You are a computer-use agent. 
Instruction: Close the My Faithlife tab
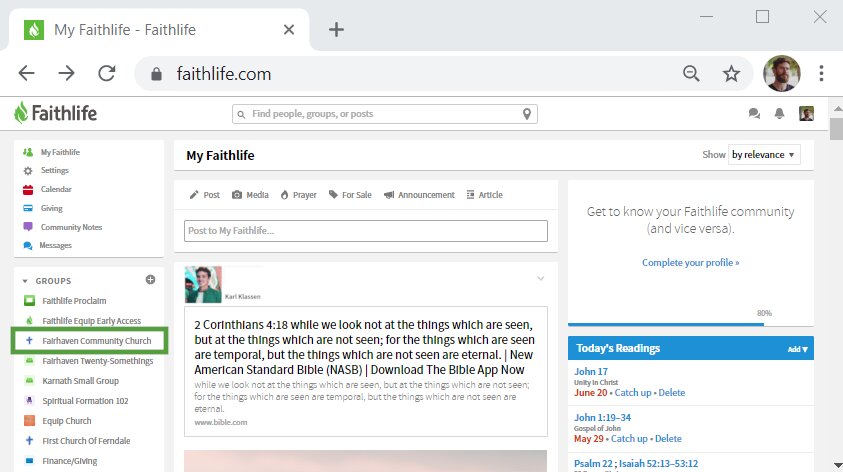tap(289, 30)
